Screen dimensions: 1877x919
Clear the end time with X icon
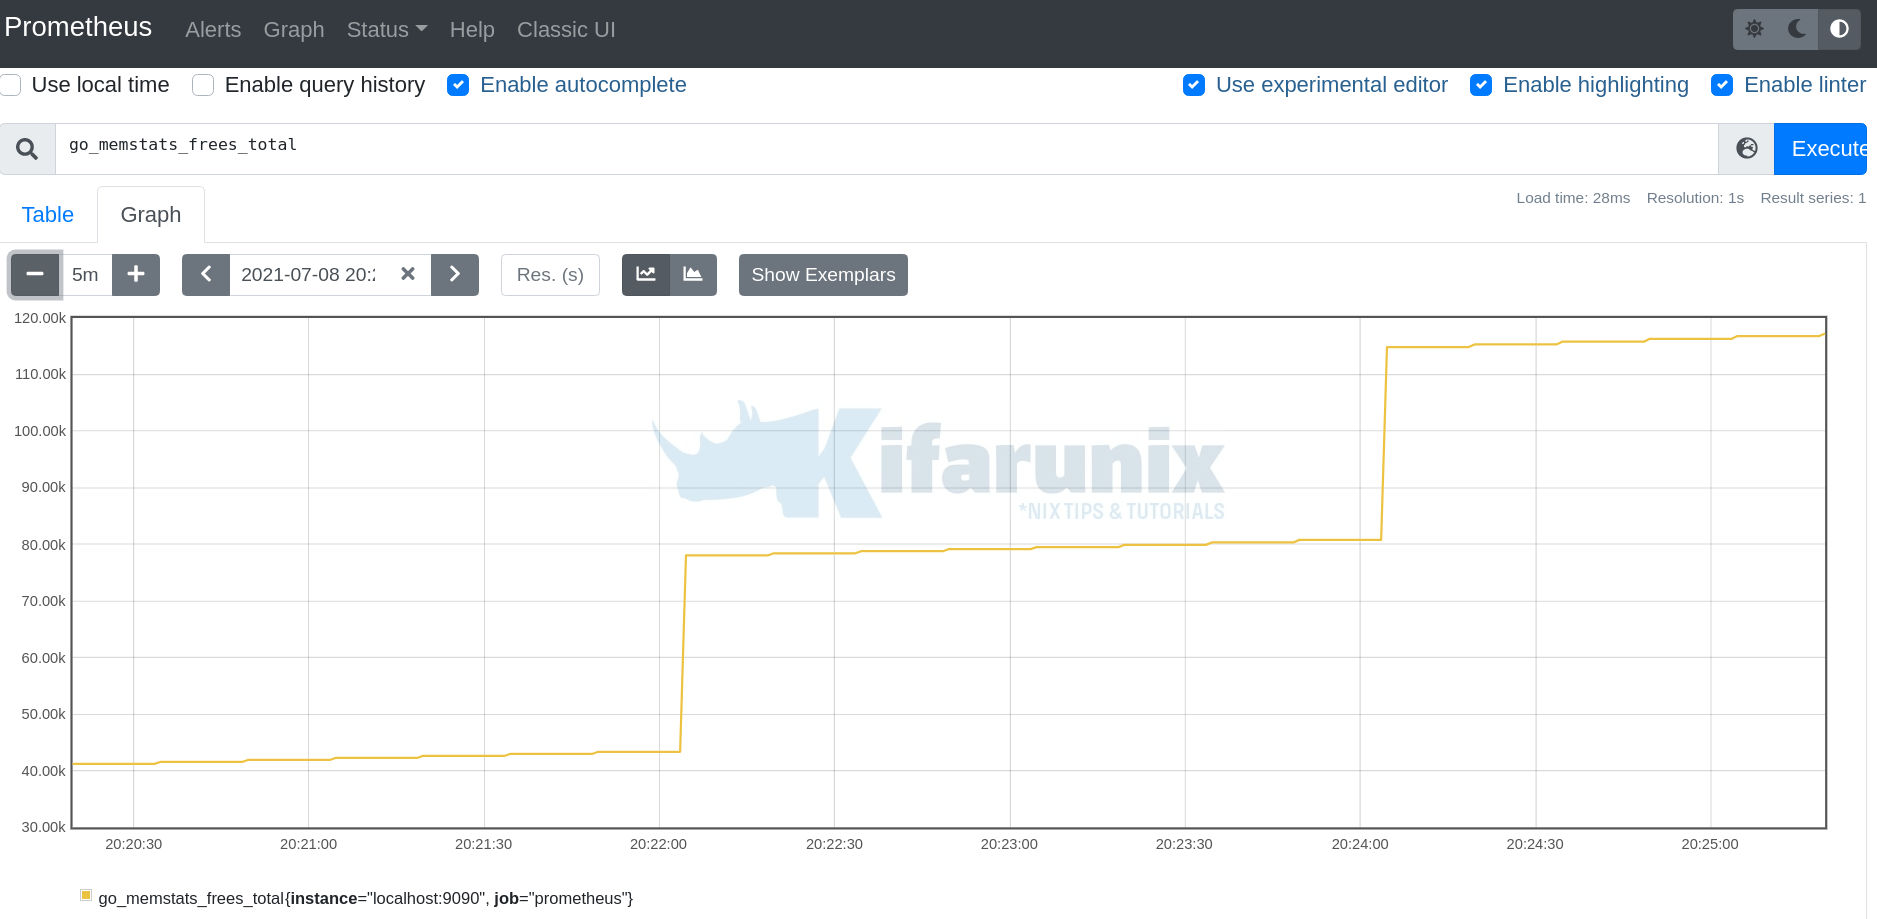coord(408,274)
